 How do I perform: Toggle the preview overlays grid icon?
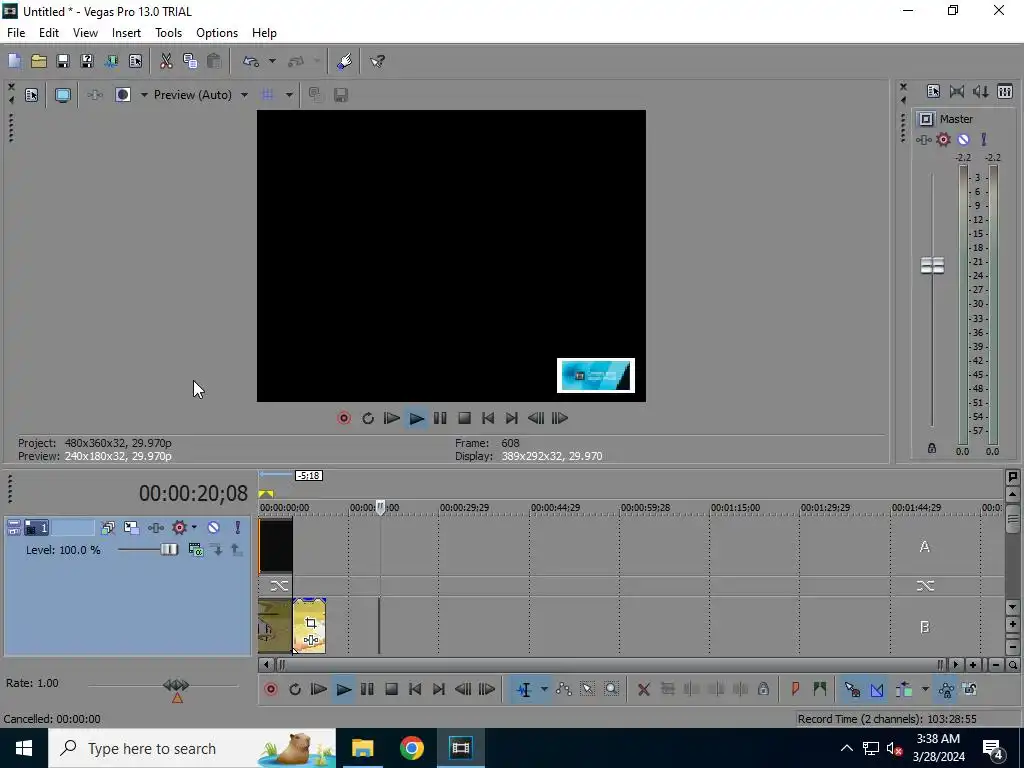(267, 95)
